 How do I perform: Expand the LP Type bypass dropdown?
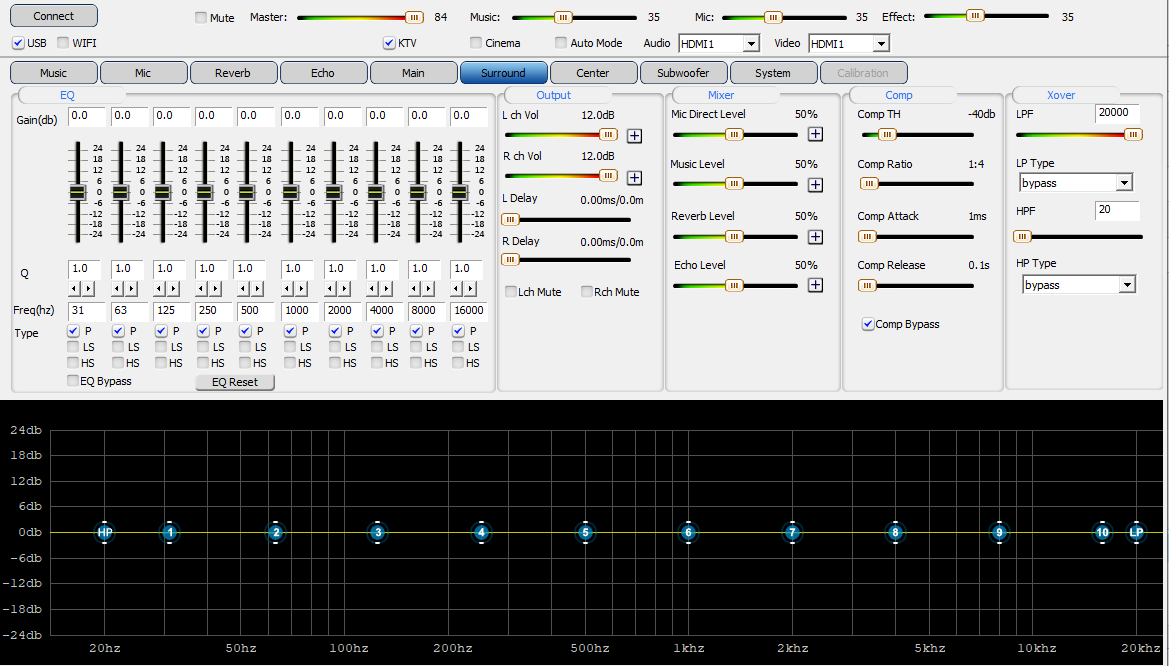click(x=1124, y=183)
